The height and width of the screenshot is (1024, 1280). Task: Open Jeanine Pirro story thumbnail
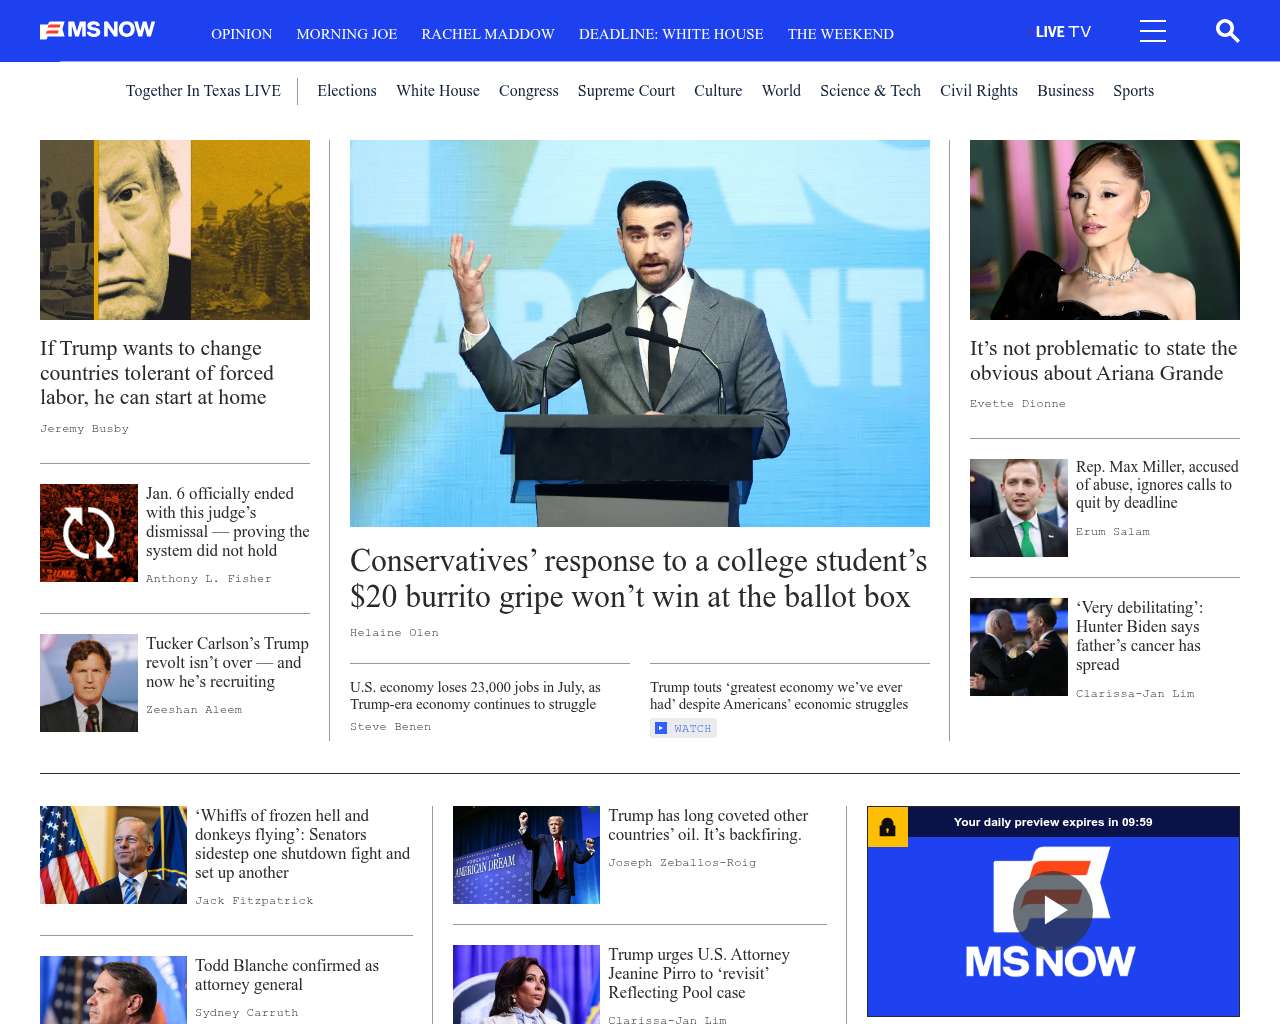(x=526, y=985)
